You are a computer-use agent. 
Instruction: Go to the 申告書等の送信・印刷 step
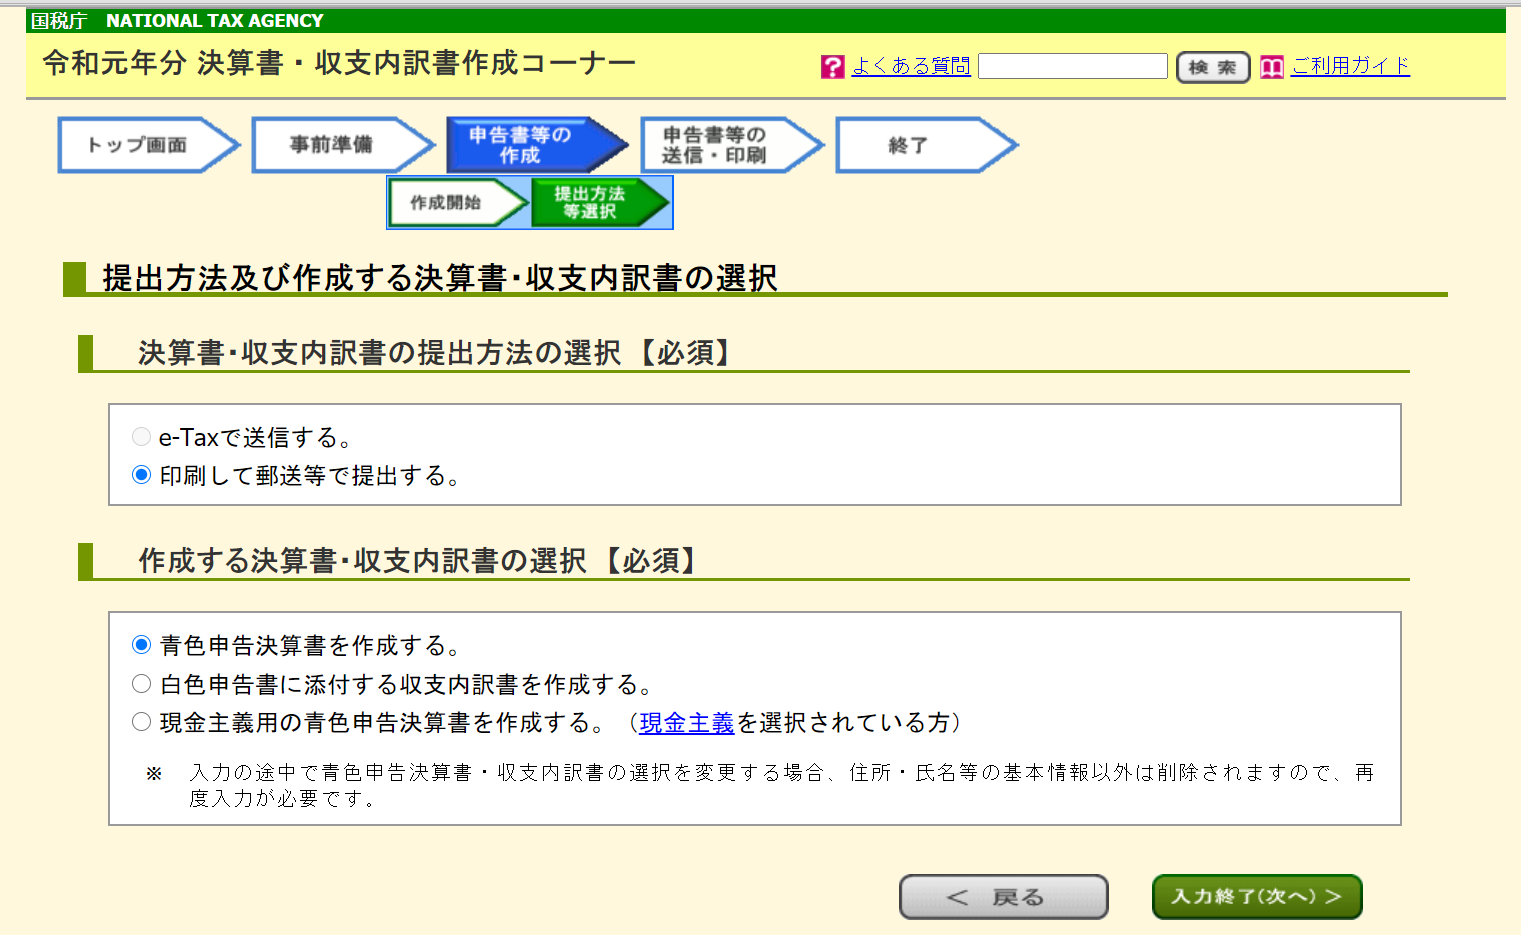pyautogui.click(x=731, y=145)
